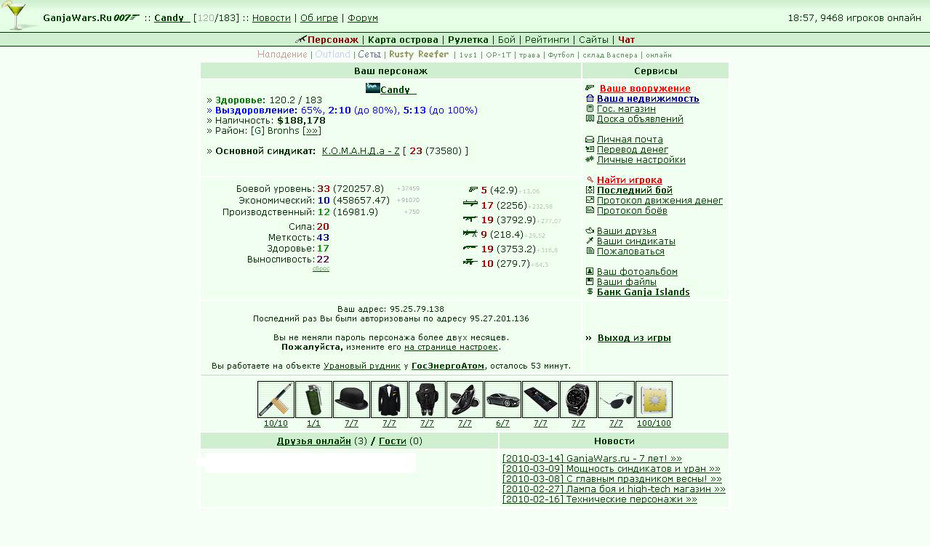Open the Гости link
Screen dimensions: 930x546
coord(393,441)
